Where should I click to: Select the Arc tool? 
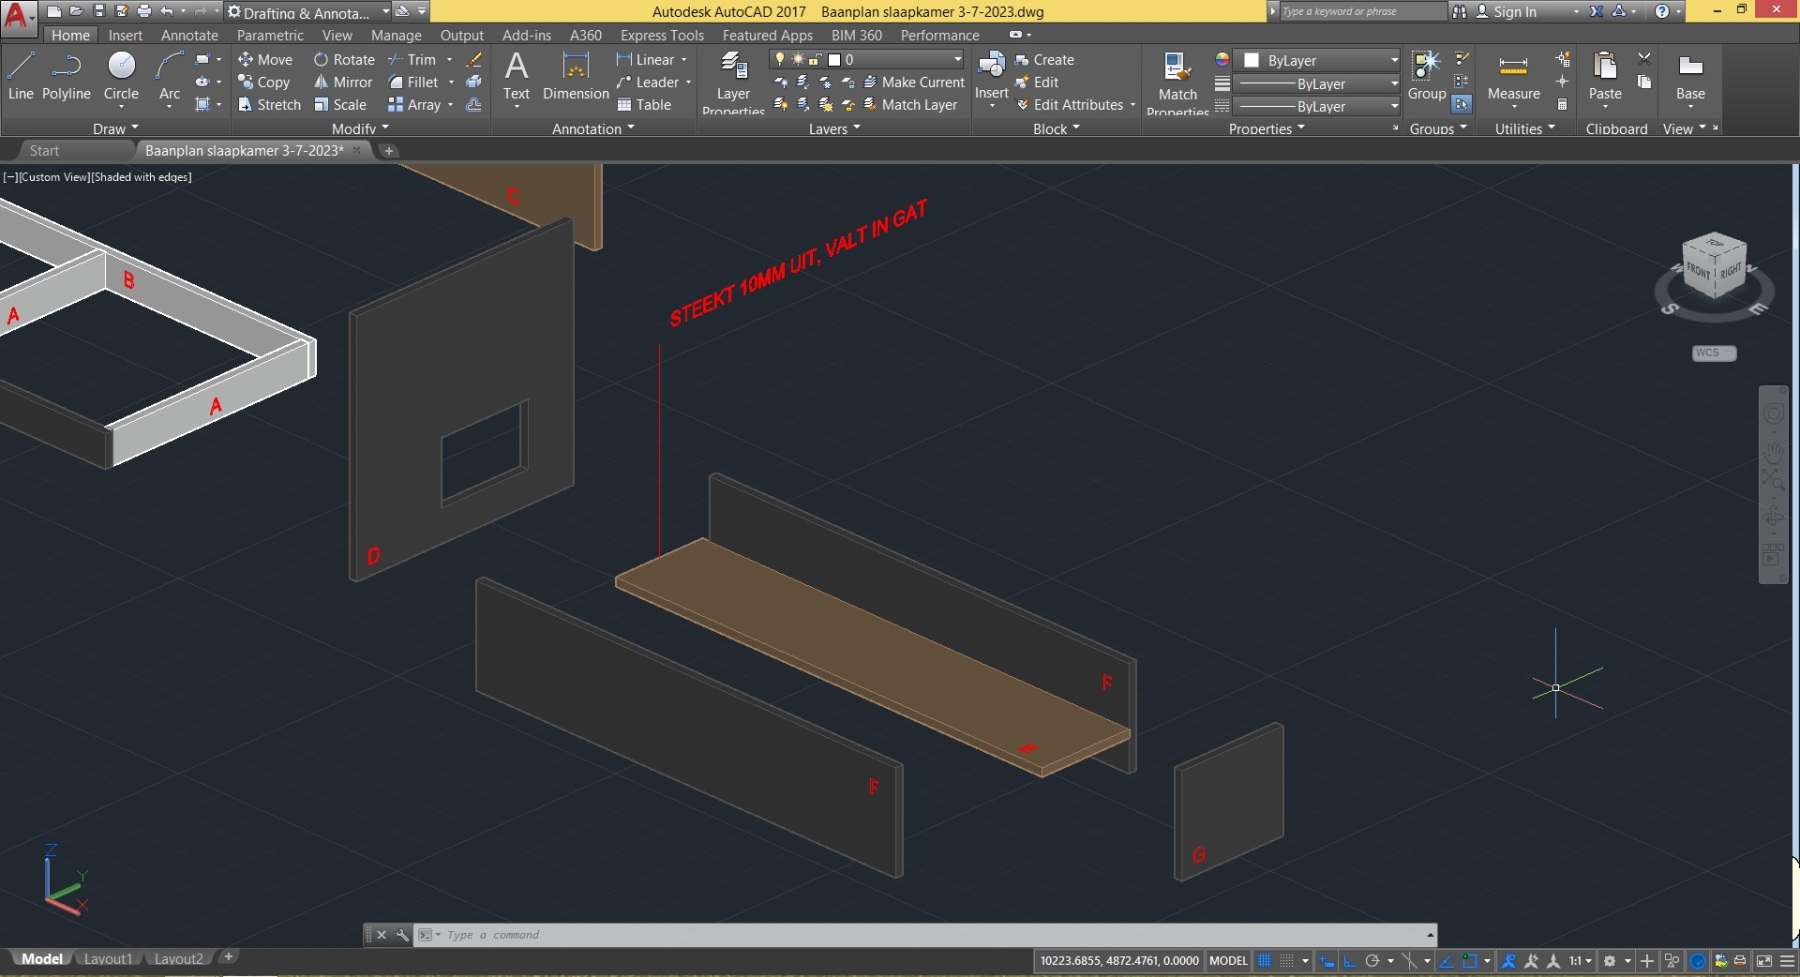click(170, 76)
